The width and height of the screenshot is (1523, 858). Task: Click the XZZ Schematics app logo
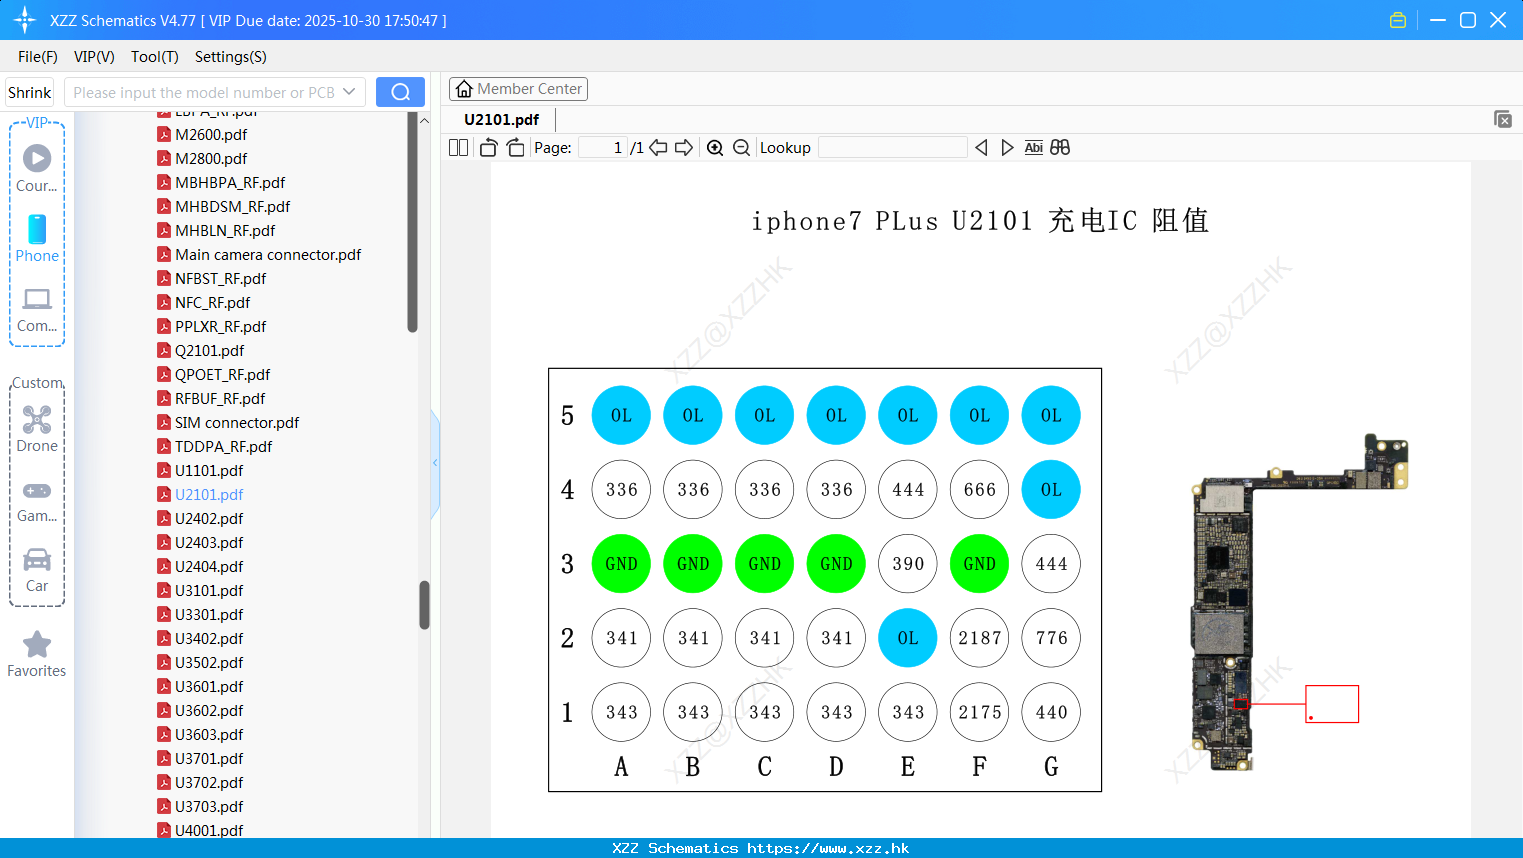pyautogui.click(x=25, y=20)
